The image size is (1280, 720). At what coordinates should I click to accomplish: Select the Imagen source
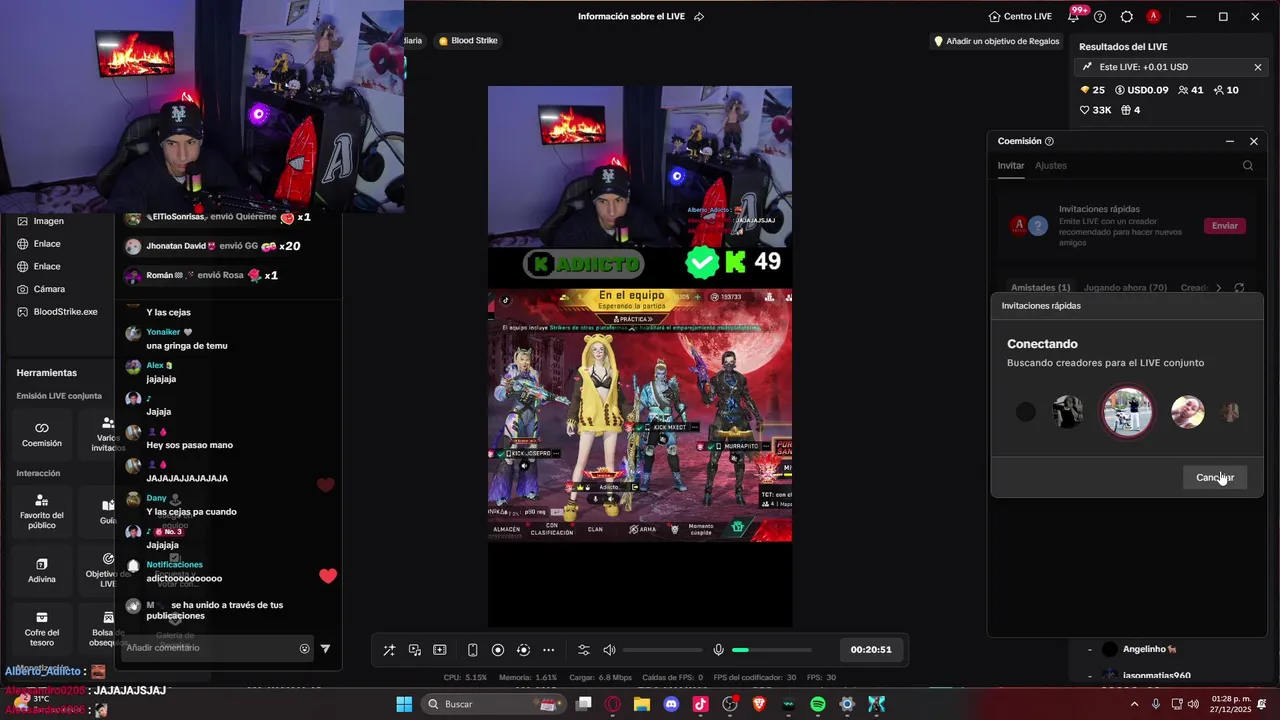48,221
